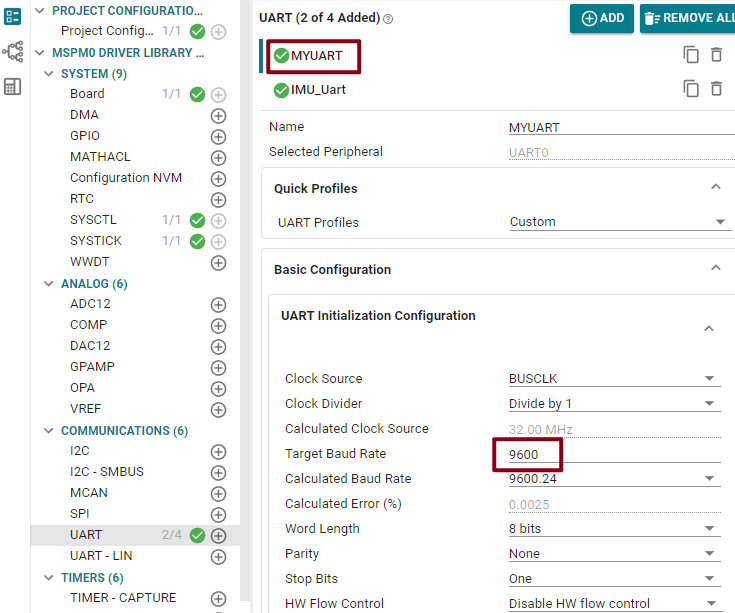This screenshot has width=735, height=613.
Task: Select the SYSCTL module in sidebar
Action: coord(93,220)
